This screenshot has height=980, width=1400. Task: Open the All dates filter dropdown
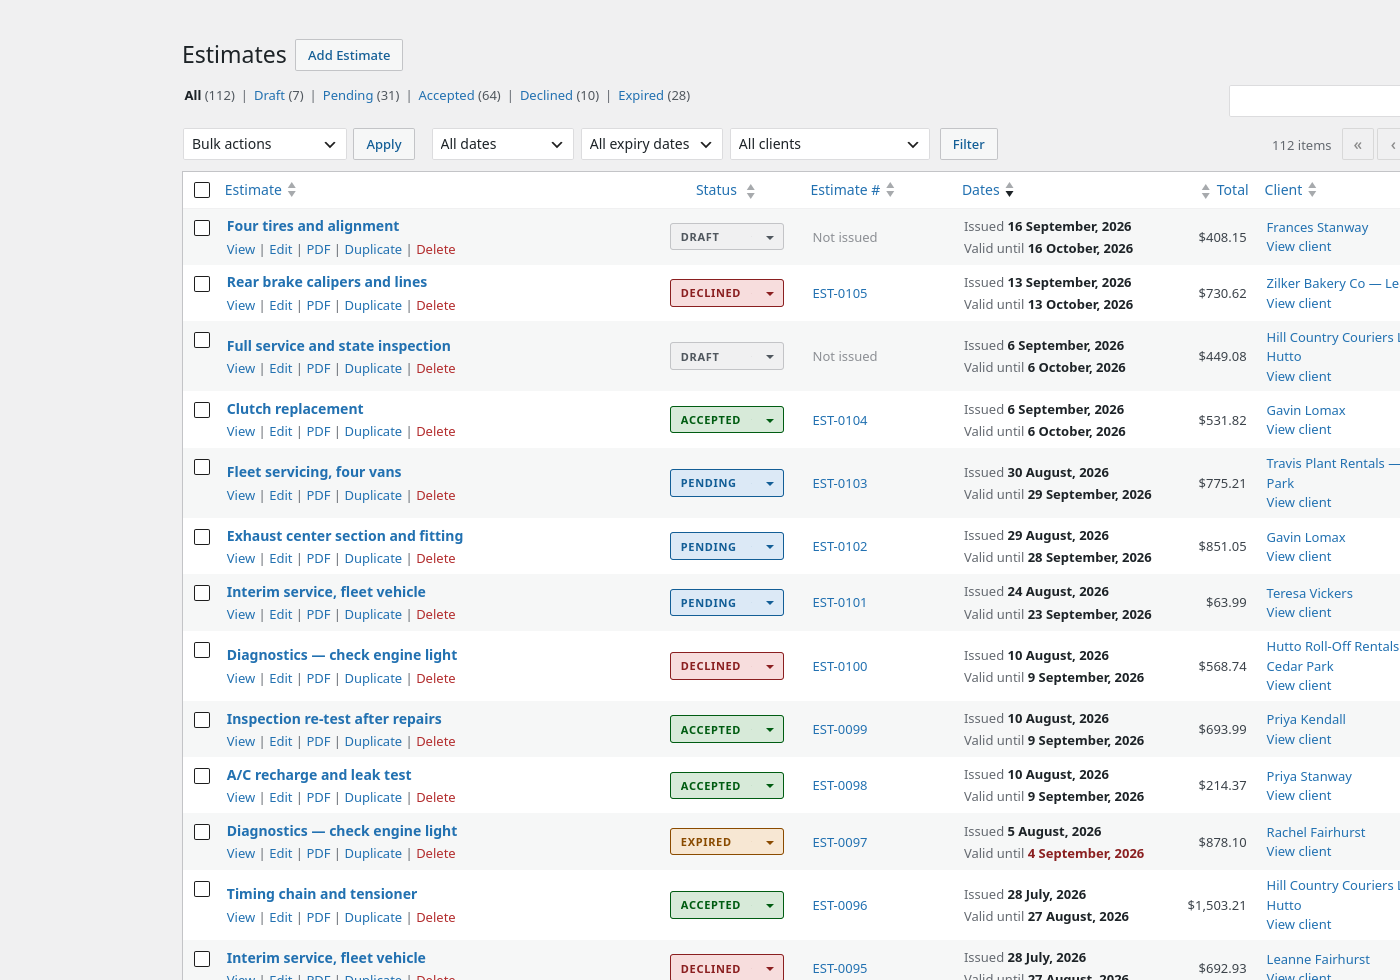point(503,144)
